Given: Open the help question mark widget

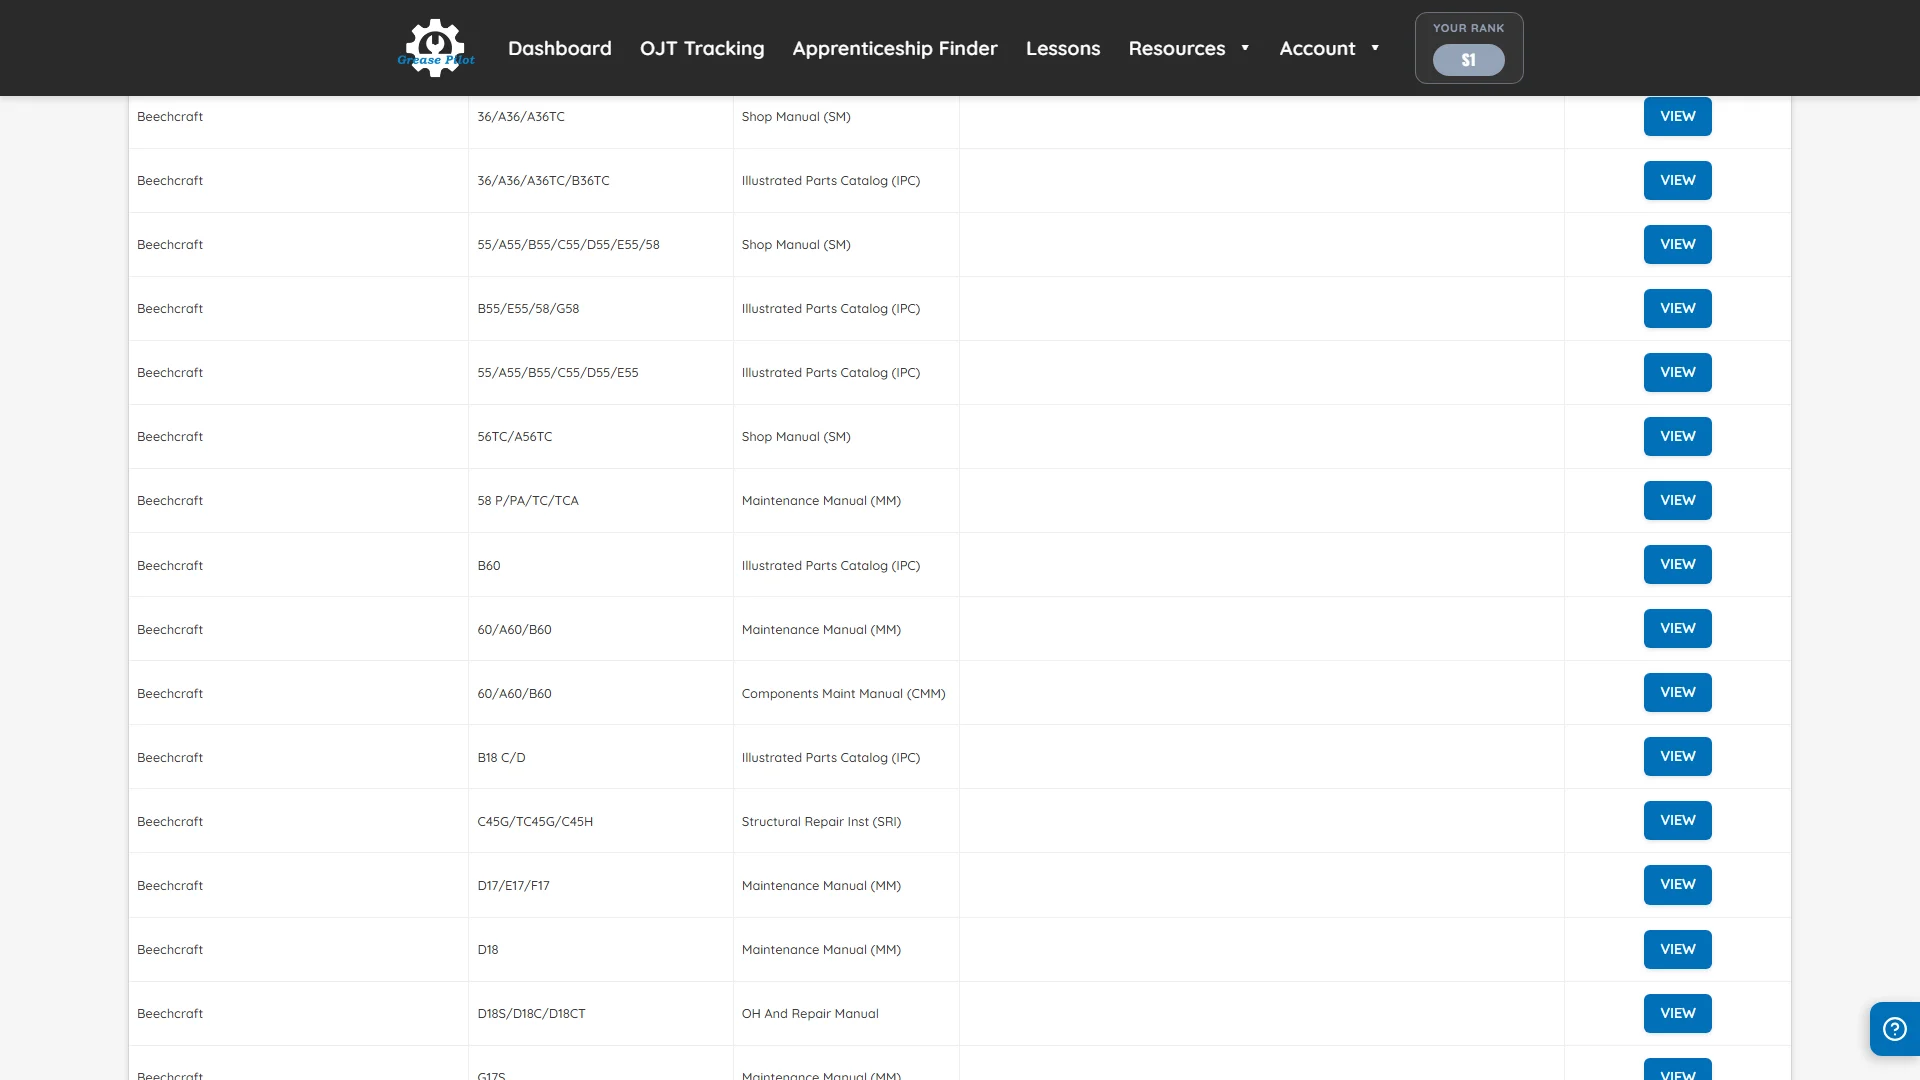Looking at the screenshot, I should [1894, 1029].
